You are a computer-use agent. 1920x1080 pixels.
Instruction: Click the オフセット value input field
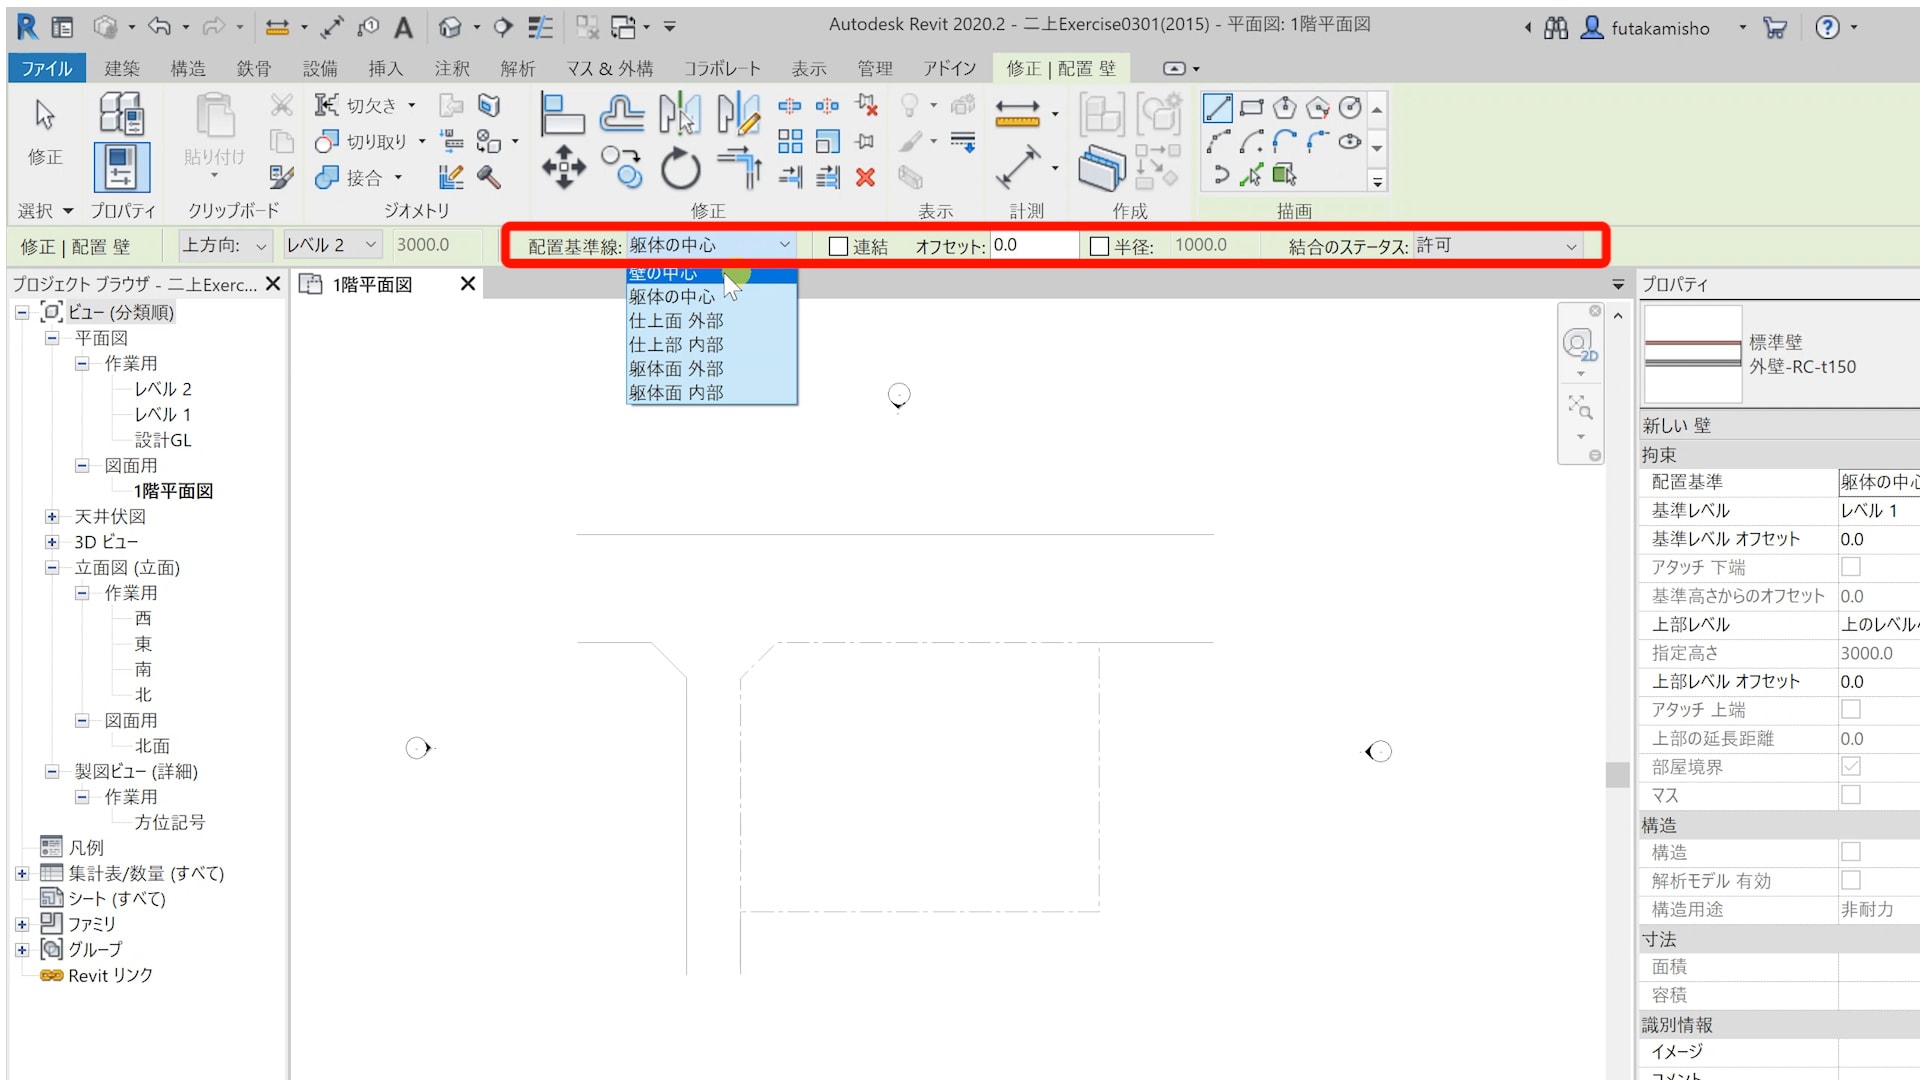tap(1033, 245)
